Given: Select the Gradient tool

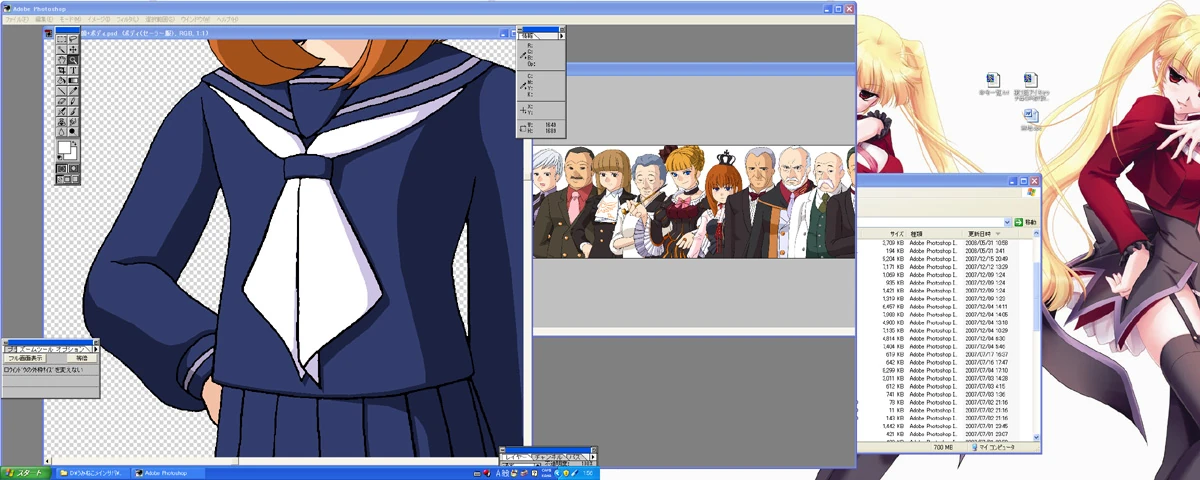Looking at the screenshot, I should (73, 79).
